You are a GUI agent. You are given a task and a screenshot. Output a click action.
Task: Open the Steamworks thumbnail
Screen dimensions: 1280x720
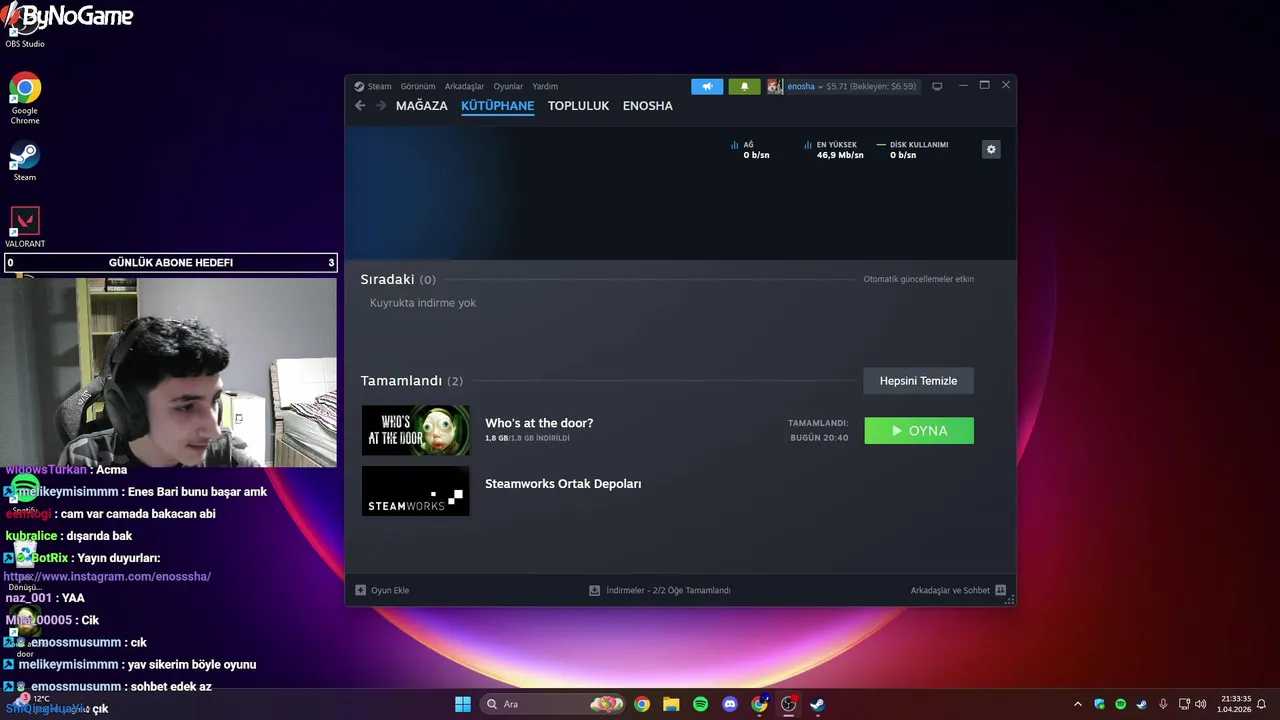415,491
